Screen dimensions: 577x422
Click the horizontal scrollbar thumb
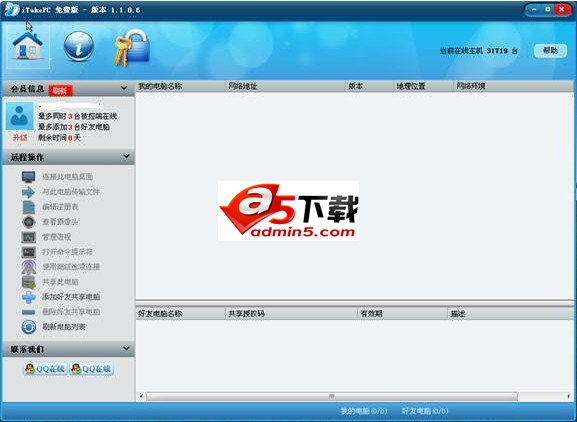[x=332, y=396]
